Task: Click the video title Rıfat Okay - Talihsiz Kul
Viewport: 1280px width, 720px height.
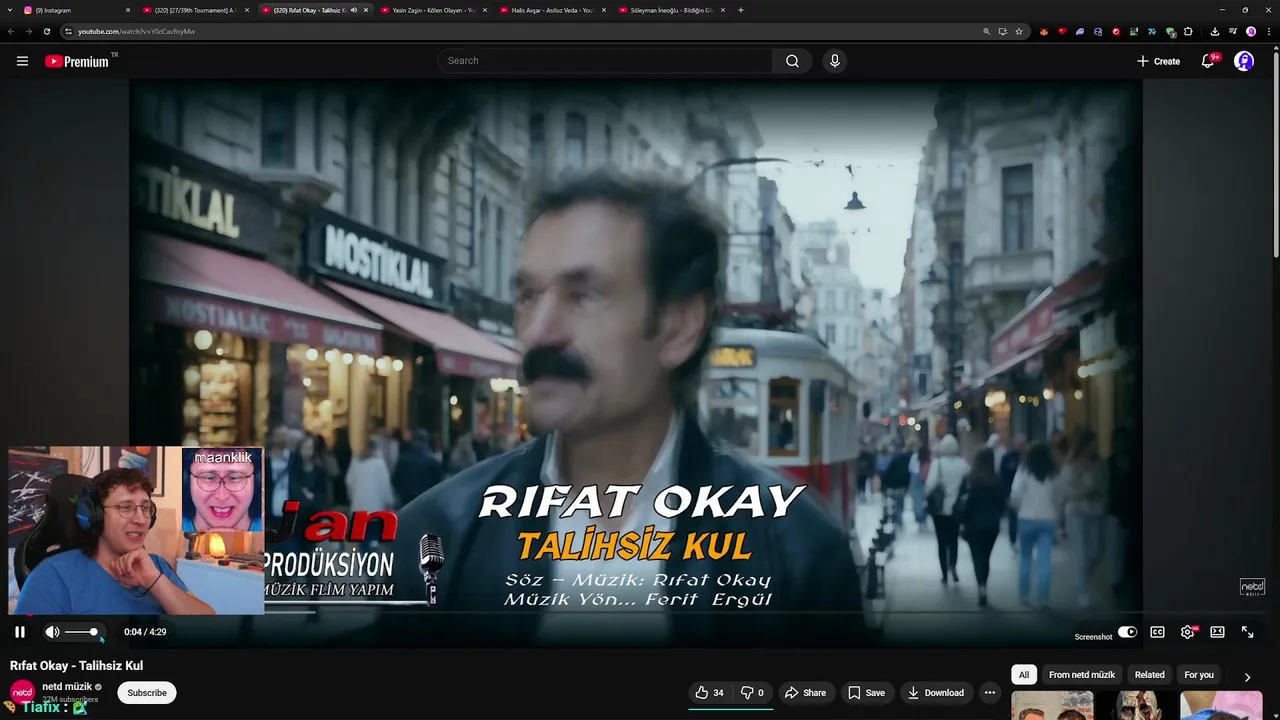Action: pos(77,666)
